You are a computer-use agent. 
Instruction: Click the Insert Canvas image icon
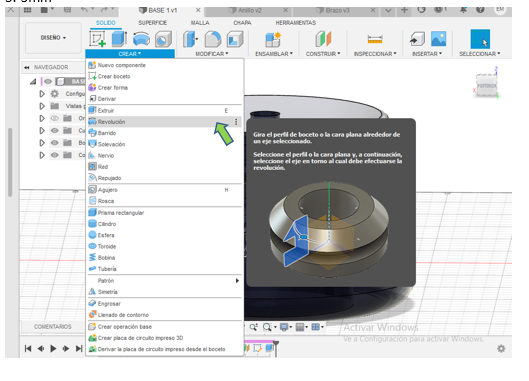[x=438, y=39]
